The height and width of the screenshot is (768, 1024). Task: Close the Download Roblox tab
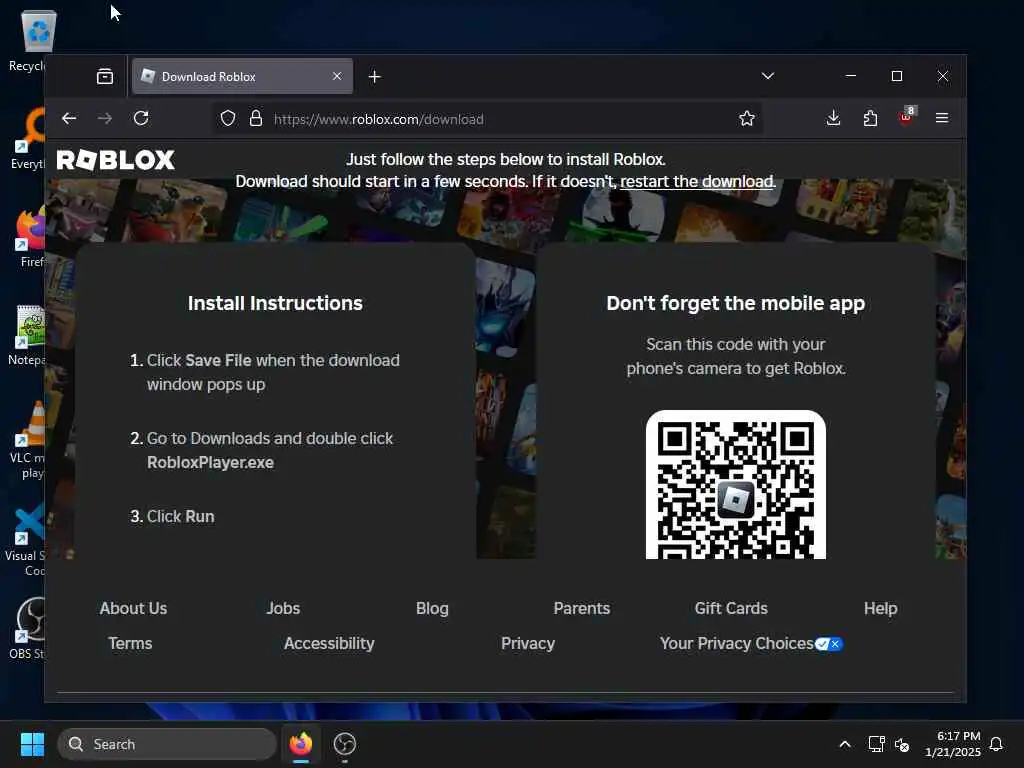337,76
